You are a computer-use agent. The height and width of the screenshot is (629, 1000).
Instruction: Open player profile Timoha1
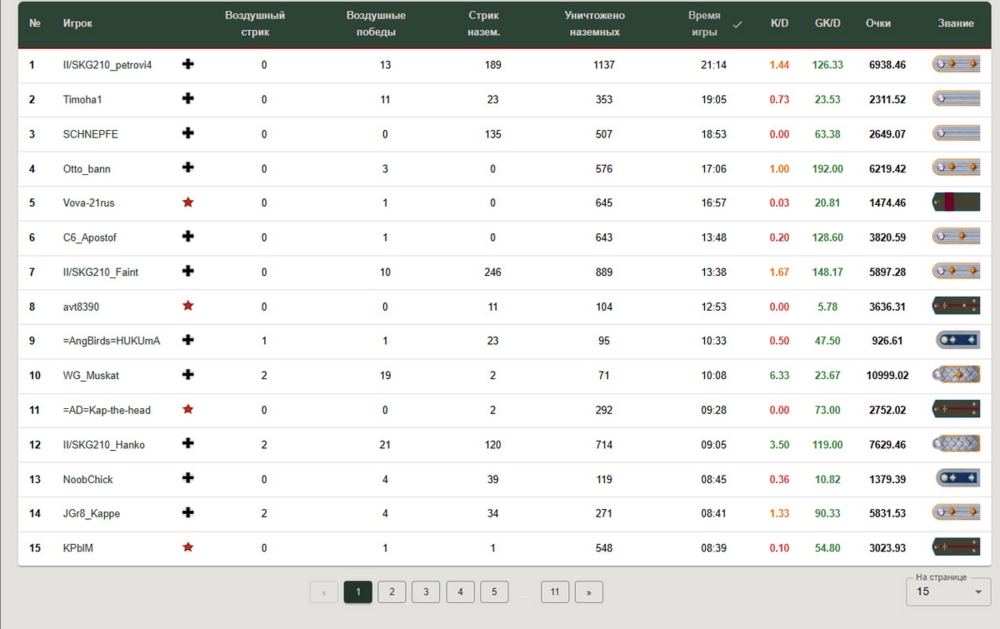tap(83, 100)
